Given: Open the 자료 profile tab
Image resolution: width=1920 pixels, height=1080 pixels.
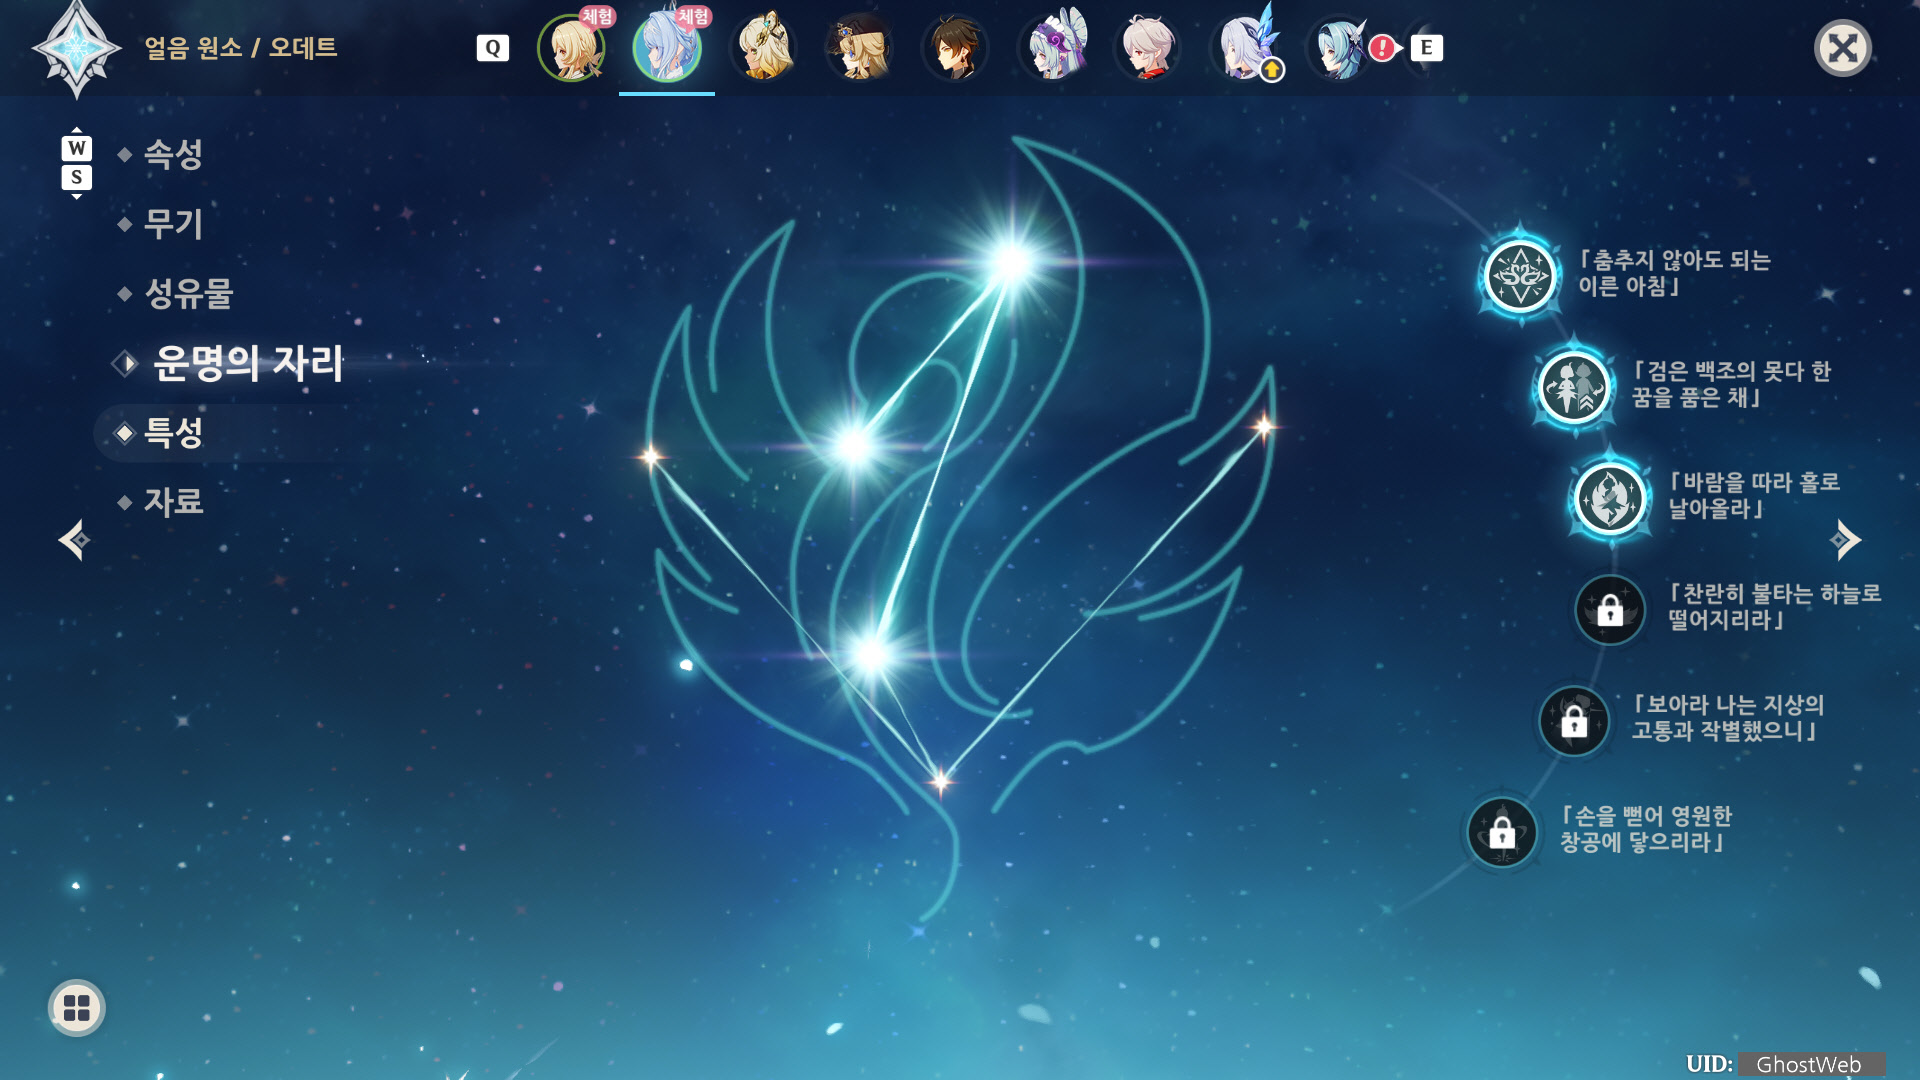Looking at the screenshot, I should (x=174, y=501).
